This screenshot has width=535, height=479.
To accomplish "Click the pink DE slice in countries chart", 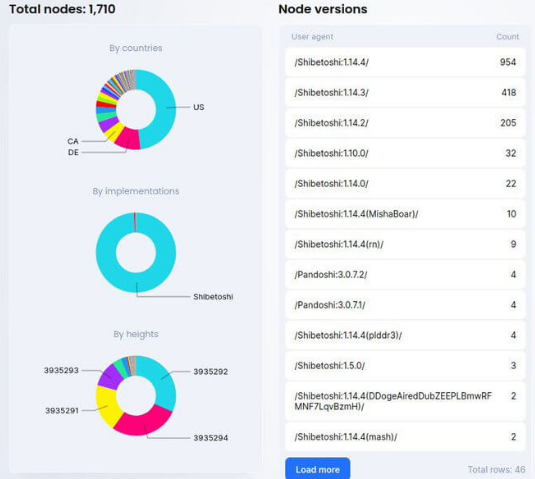I will [128, 139].
